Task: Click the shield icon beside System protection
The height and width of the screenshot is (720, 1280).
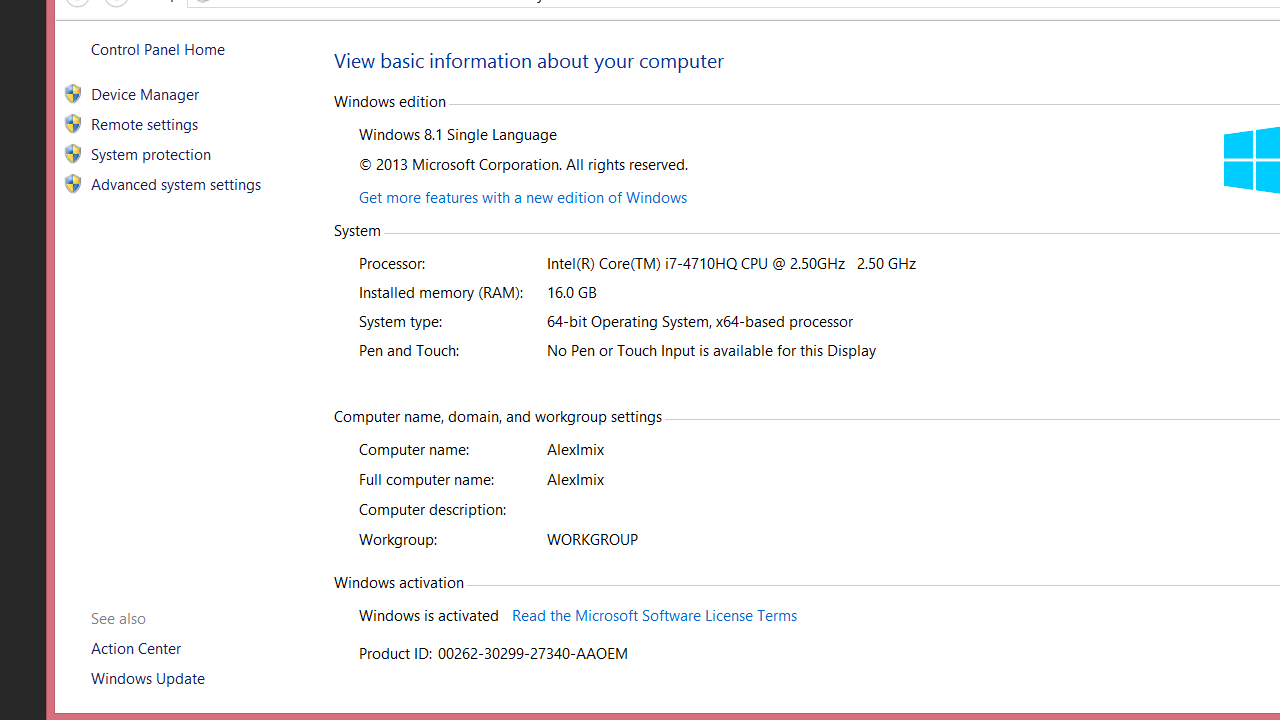Action: [73, 154]
